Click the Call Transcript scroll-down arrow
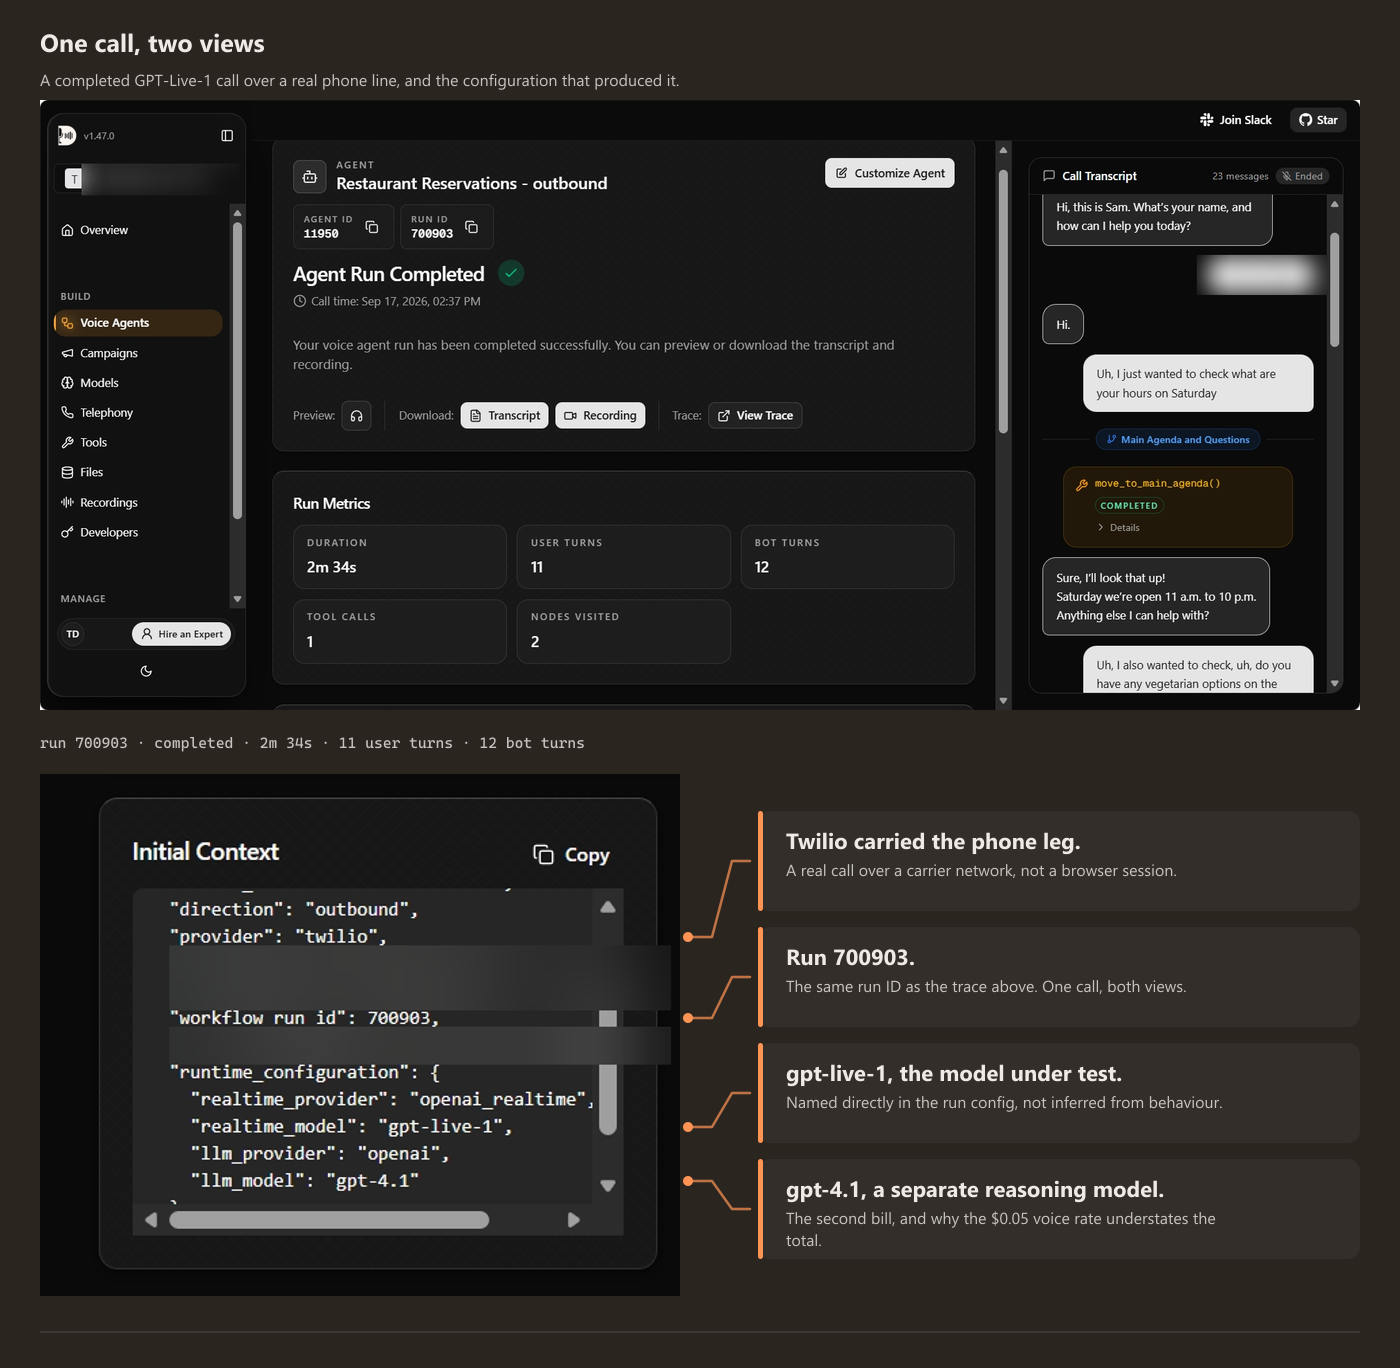1400x1368 pixels. click(x=1334, y=684)
